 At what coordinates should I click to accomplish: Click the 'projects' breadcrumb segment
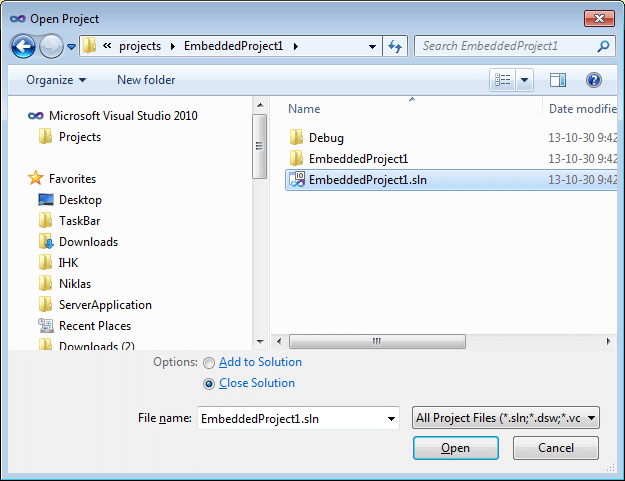(x=140, y=46)
